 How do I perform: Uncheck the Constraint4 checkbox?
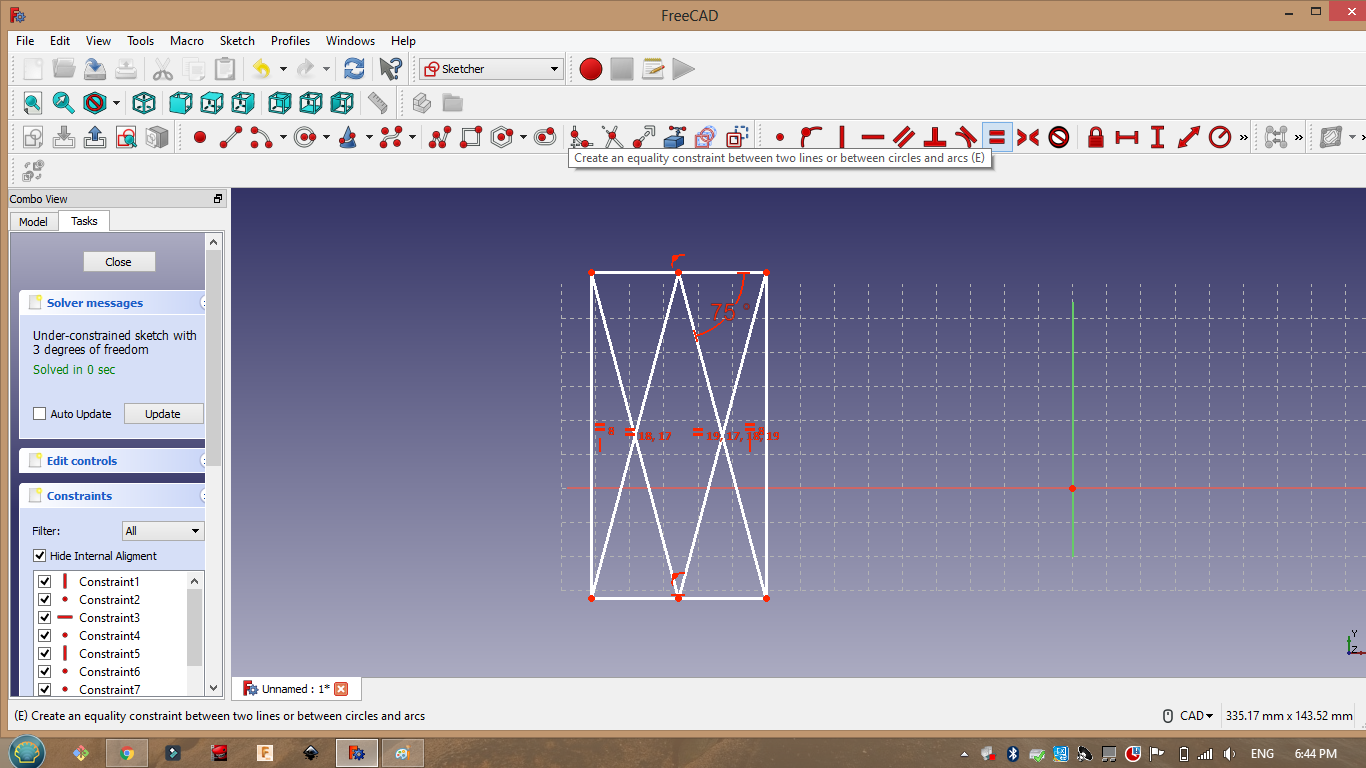(x=44, y=636)
